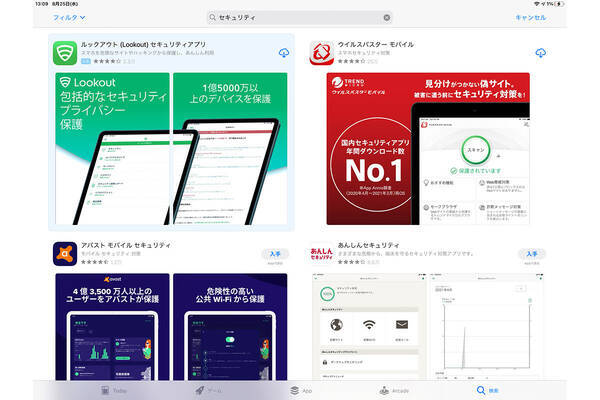Switch to the Today tab
Image resolution: width=600 pixels, height=400 pixels.
coord(113,390)
